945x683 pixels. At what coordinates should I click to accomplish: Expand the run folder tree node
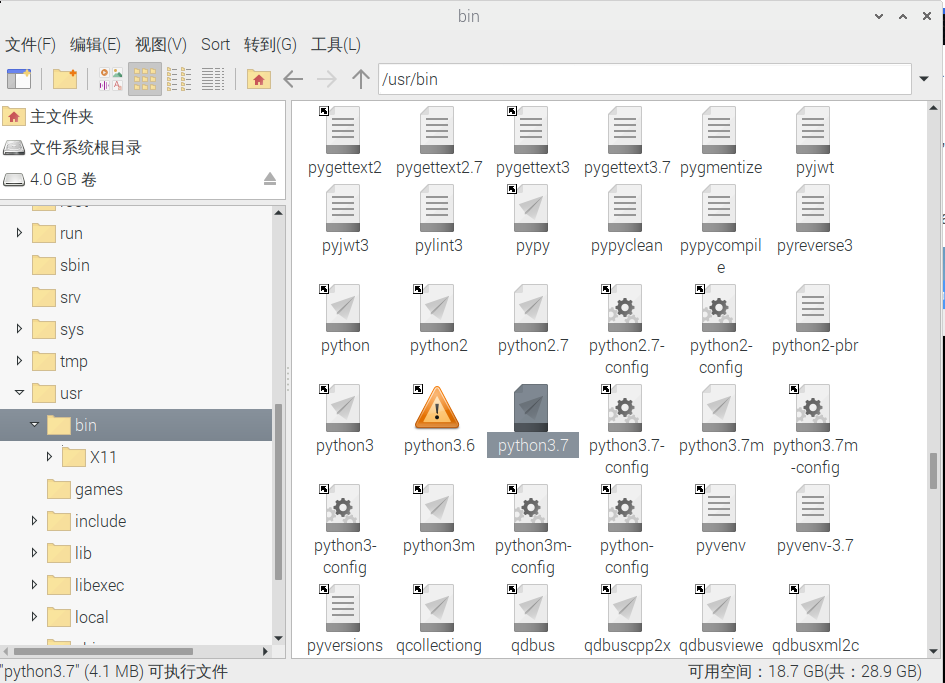click(19, 233)
